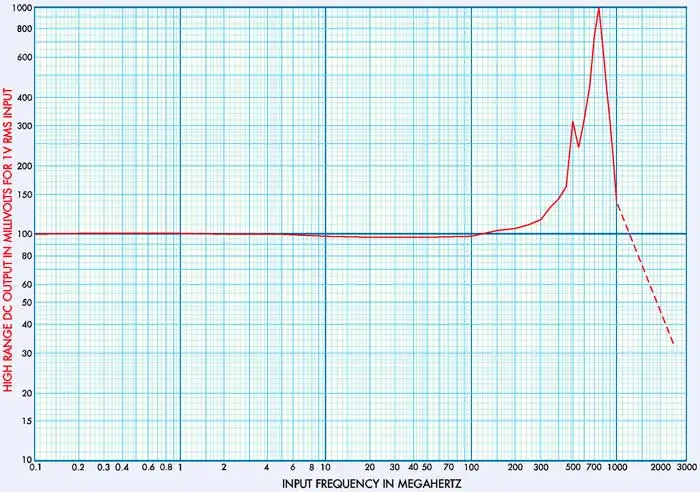The height and width of the screenshot is (492, 700).
Task: Select the "800" output axis label
Action: [25, 29]
